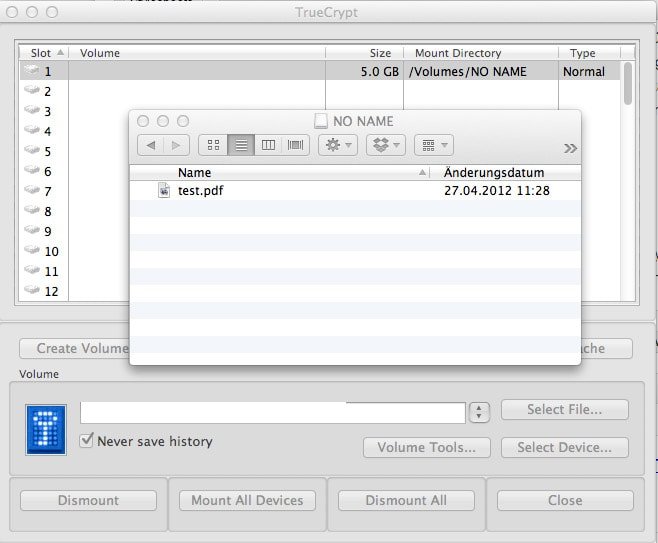Click the Mount Directory column header

click(x=481, y=53)
